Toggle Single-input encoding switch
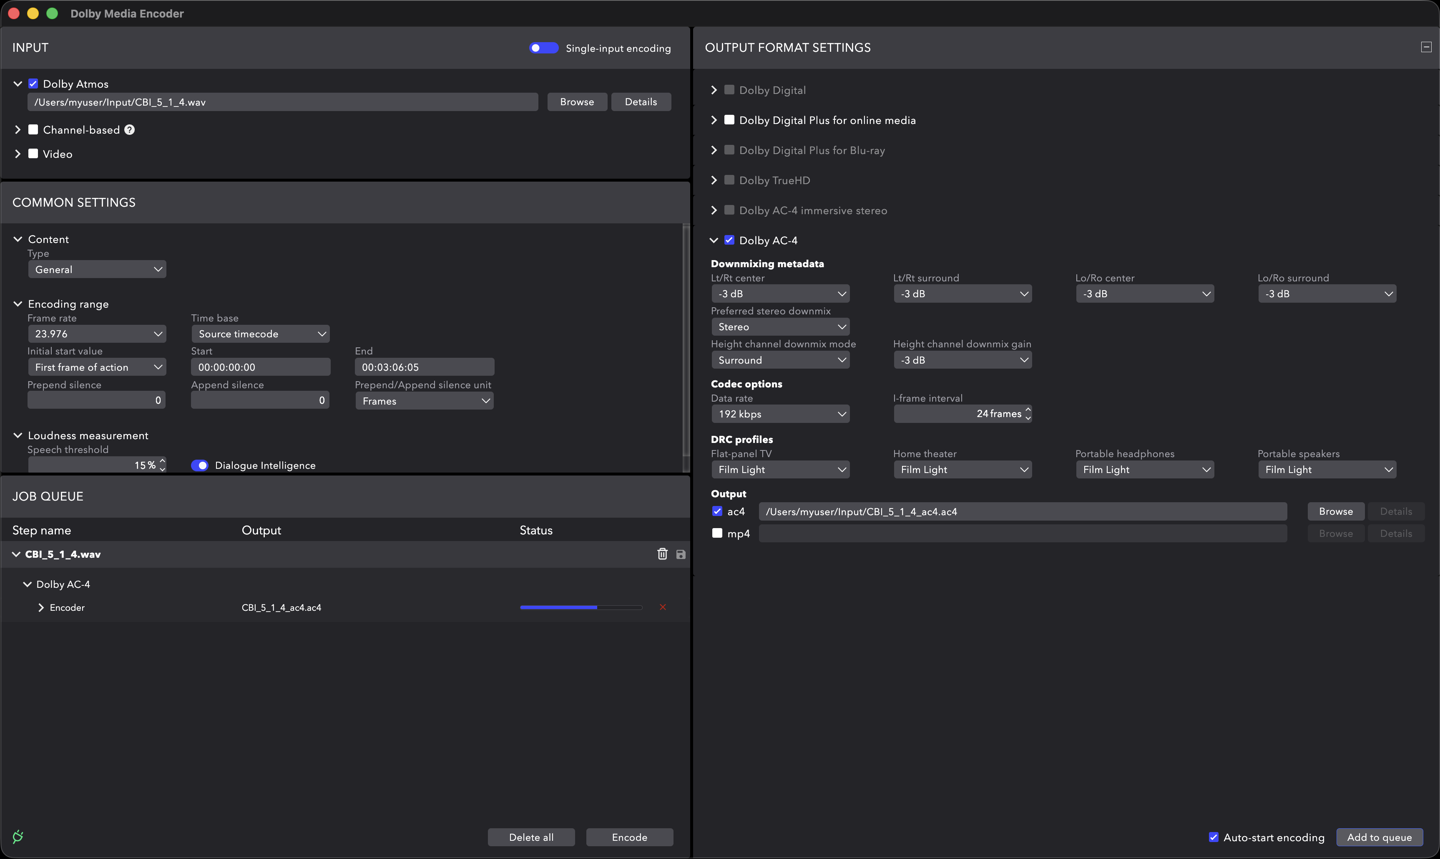Image resolution: width=1440 pixels, height=859 pixels. [544, 48]
